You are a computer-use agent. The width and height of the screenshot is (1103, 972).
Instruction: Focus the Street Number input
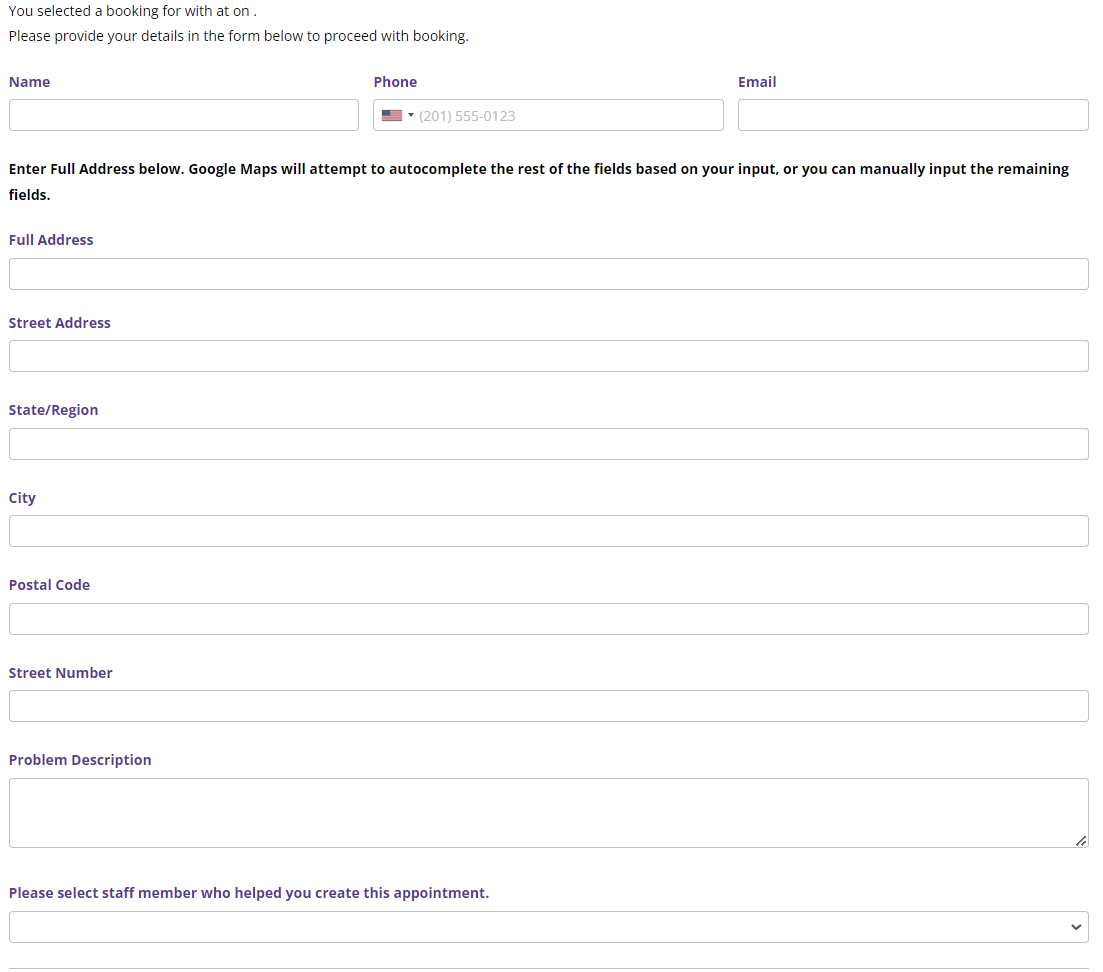coord(548,706)
